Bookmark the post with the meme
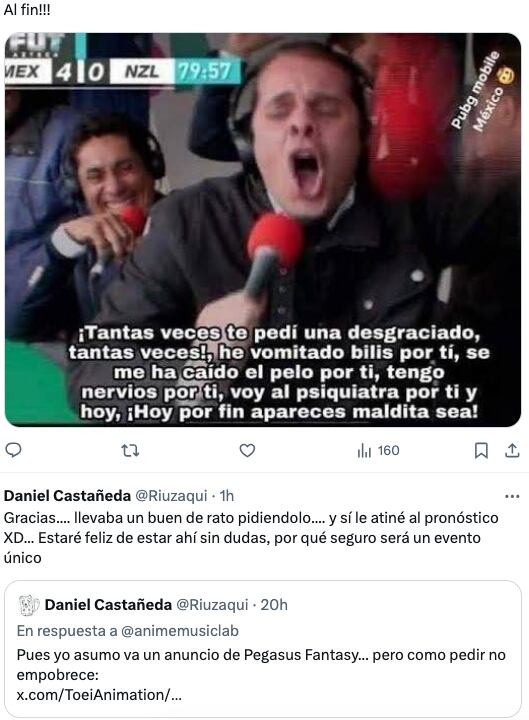Screen dimensions: 529x720 coord(481,450)
